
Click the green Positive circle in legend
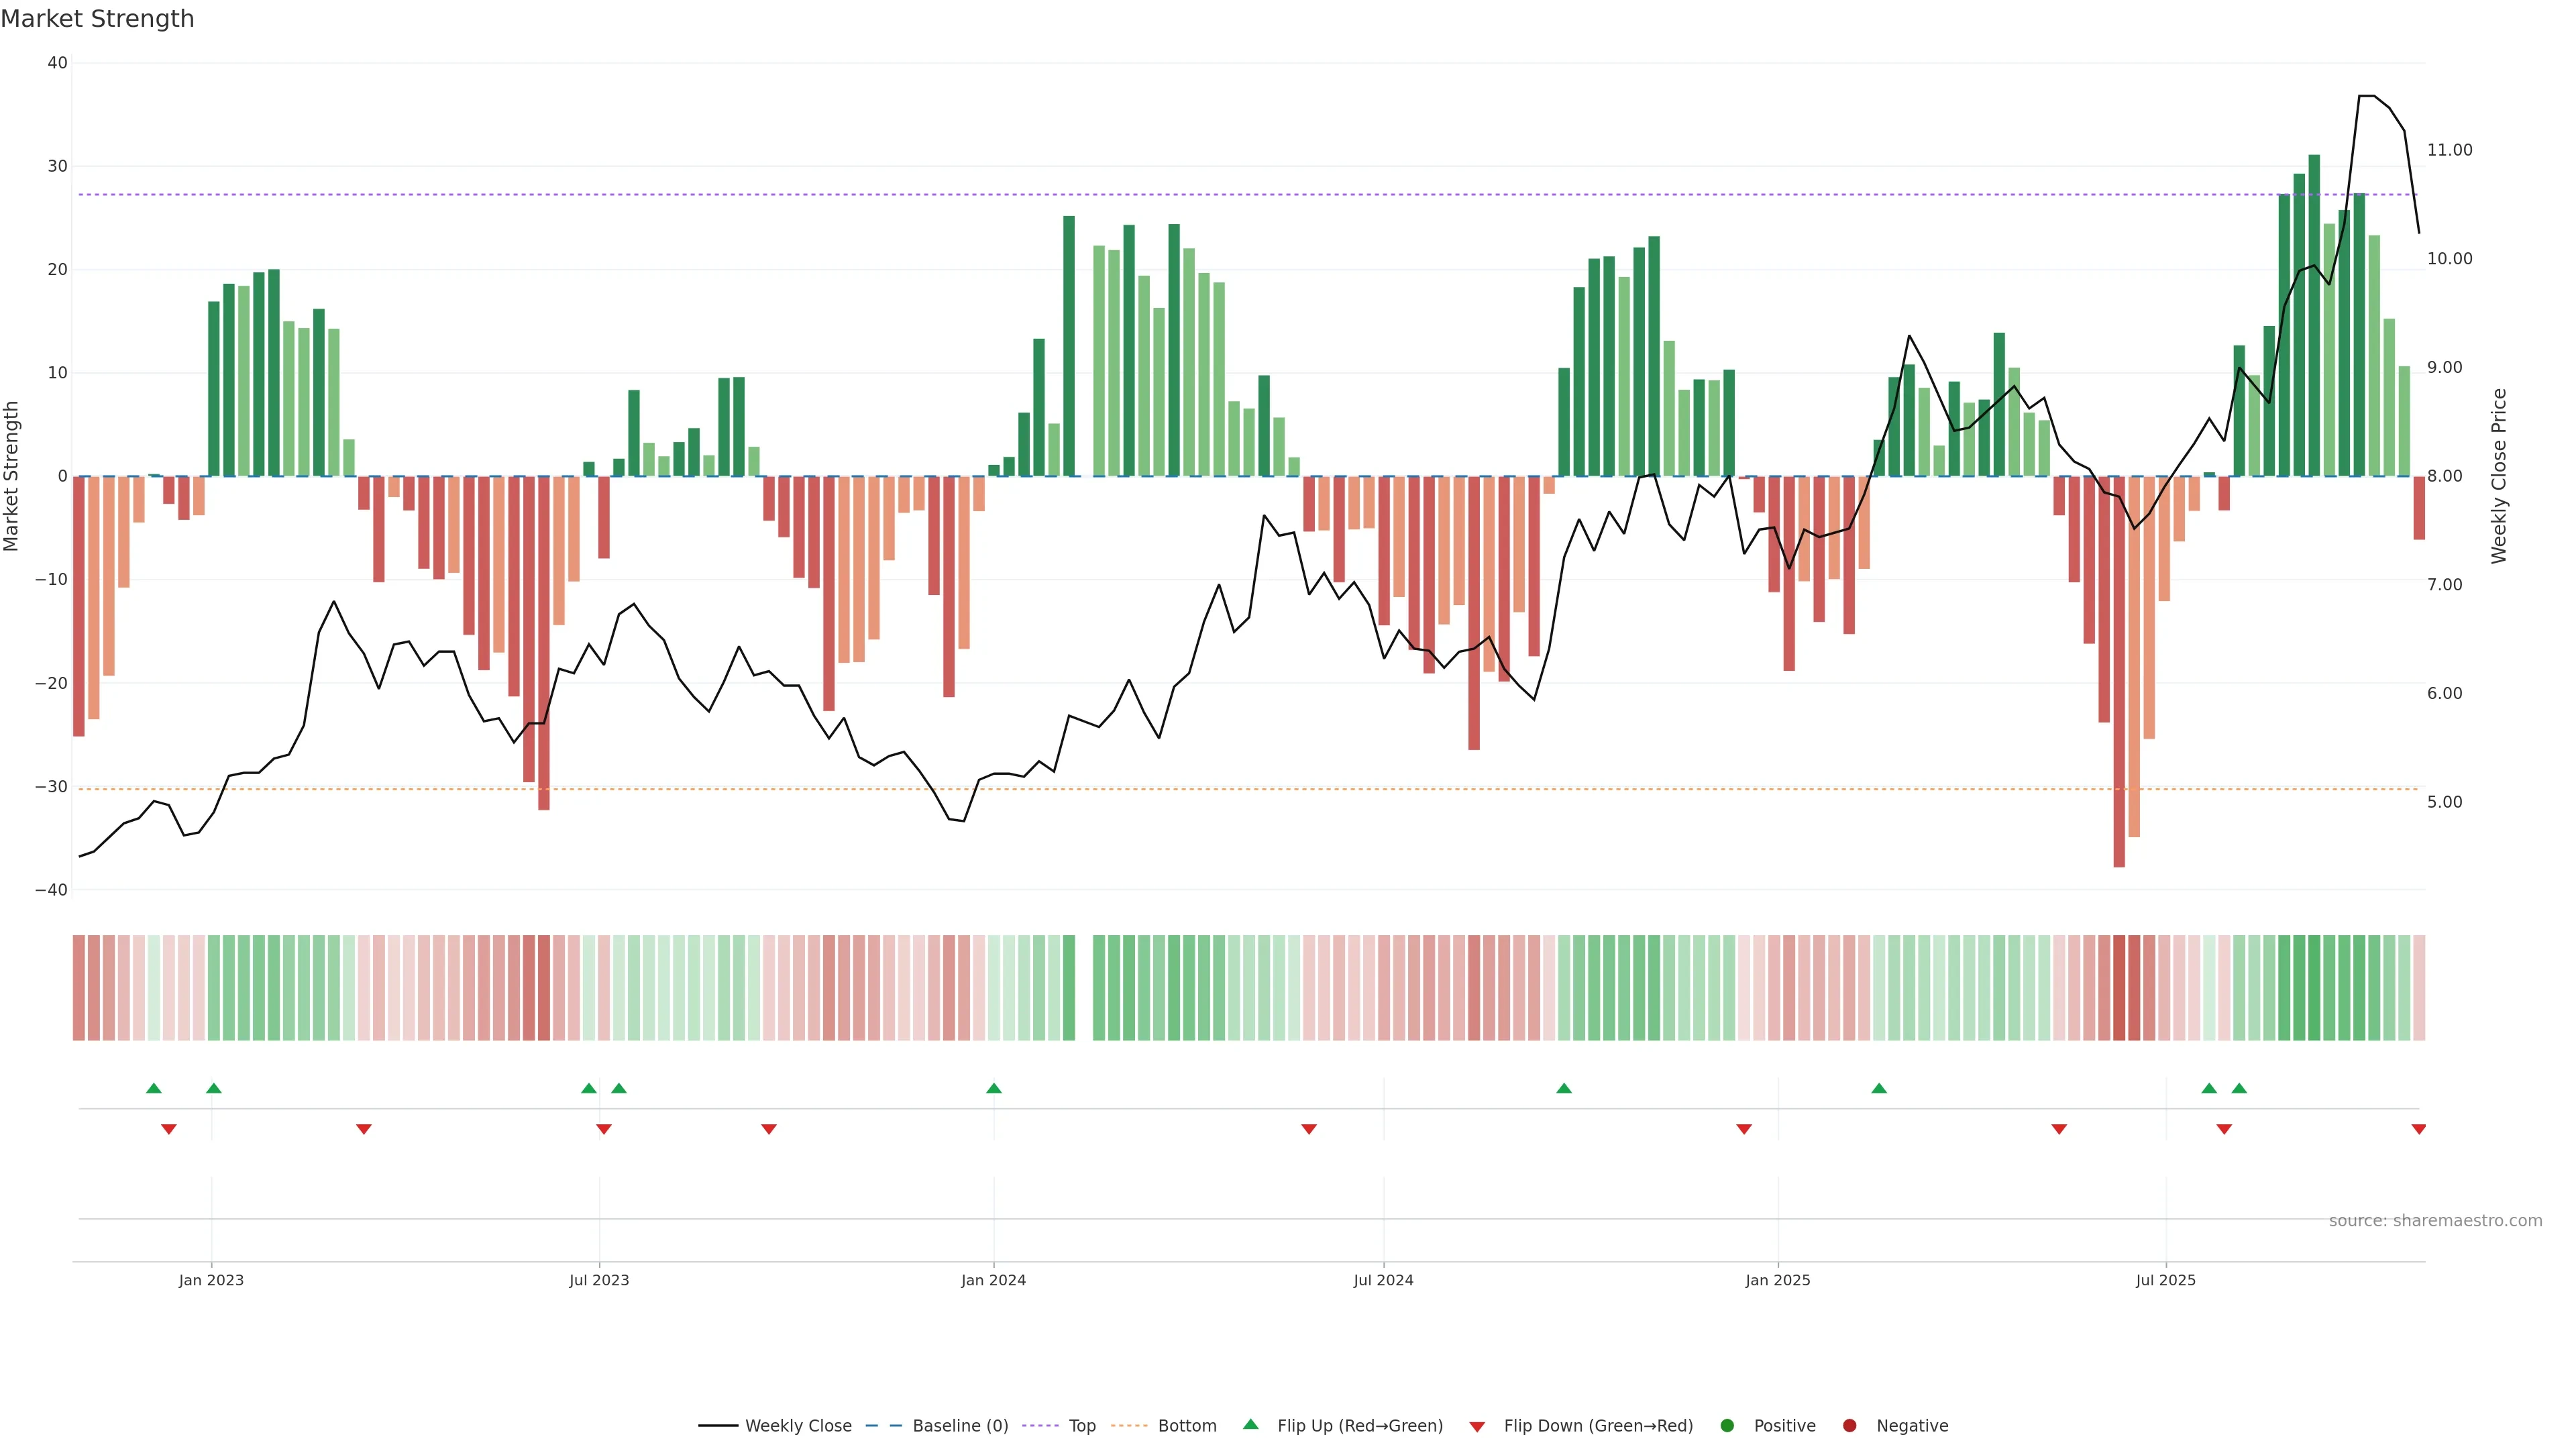1727,1425
